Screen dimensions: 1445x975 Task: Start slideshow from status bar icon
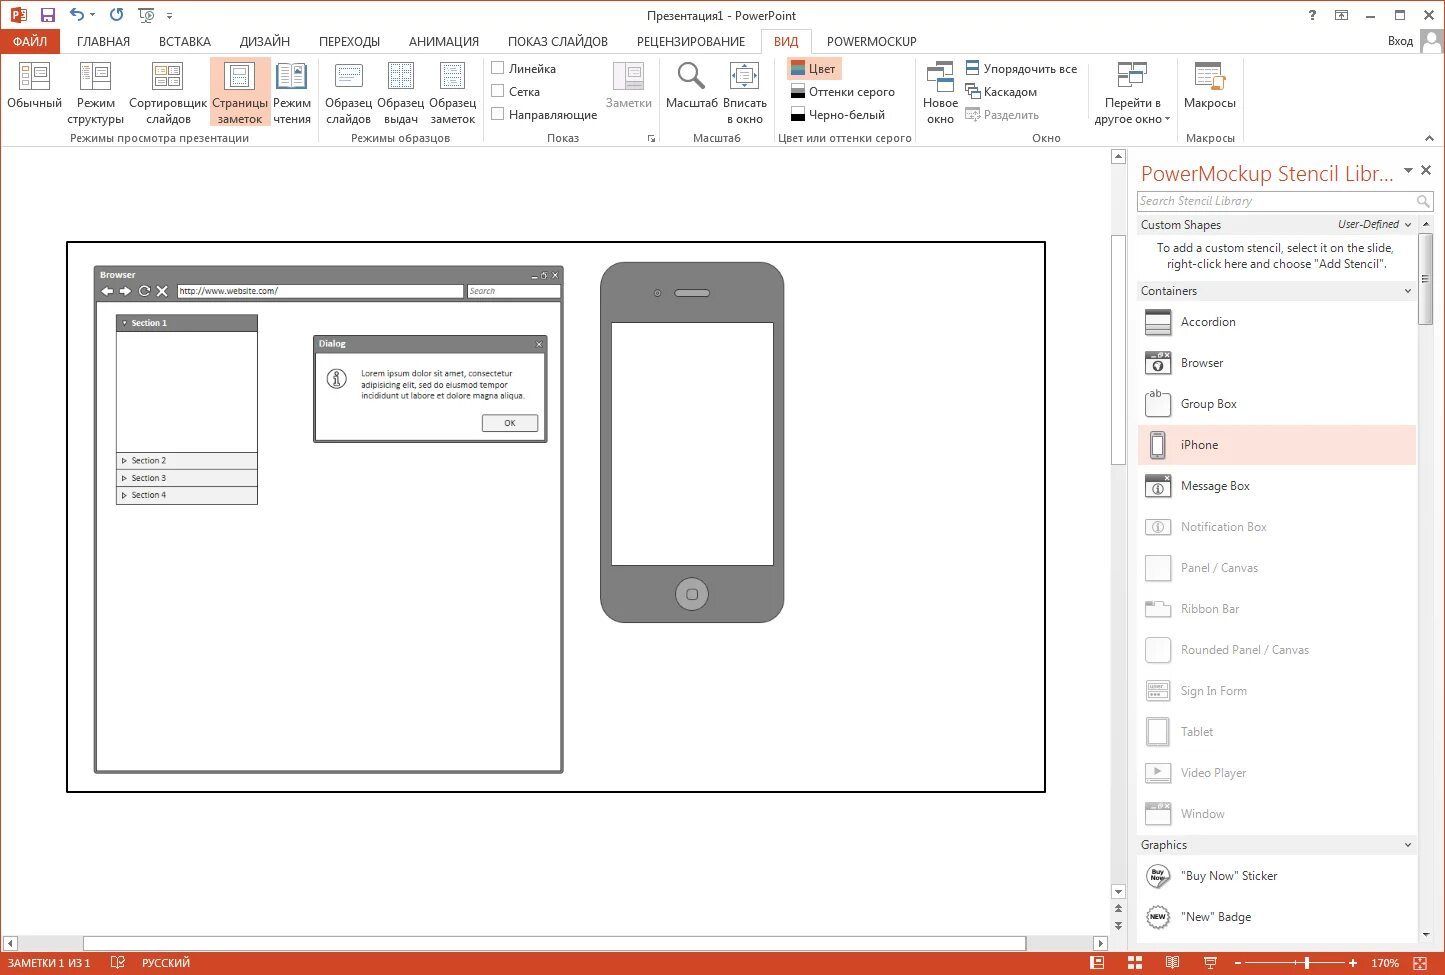point(1210,963)
